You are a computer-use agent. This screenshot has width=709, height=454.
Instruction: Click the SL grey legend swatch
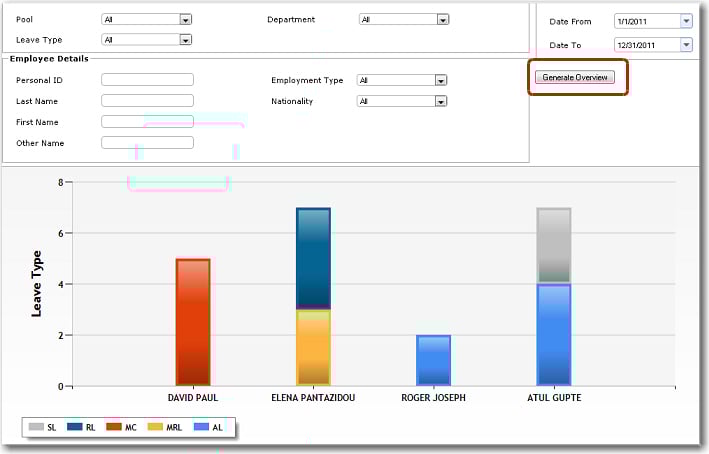(36, 427)
